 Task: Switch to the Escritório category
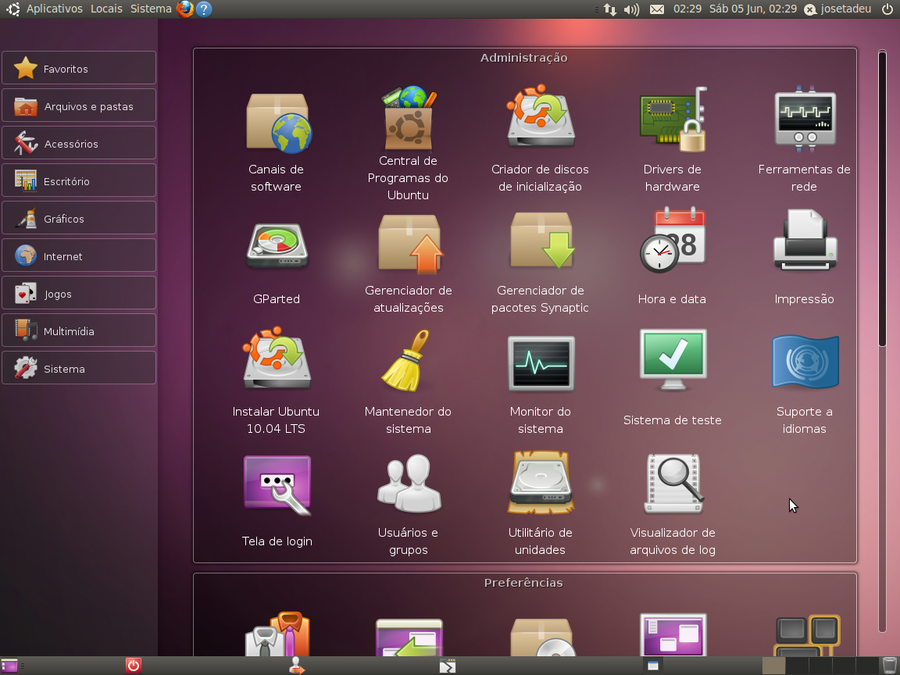click(79, 181)
